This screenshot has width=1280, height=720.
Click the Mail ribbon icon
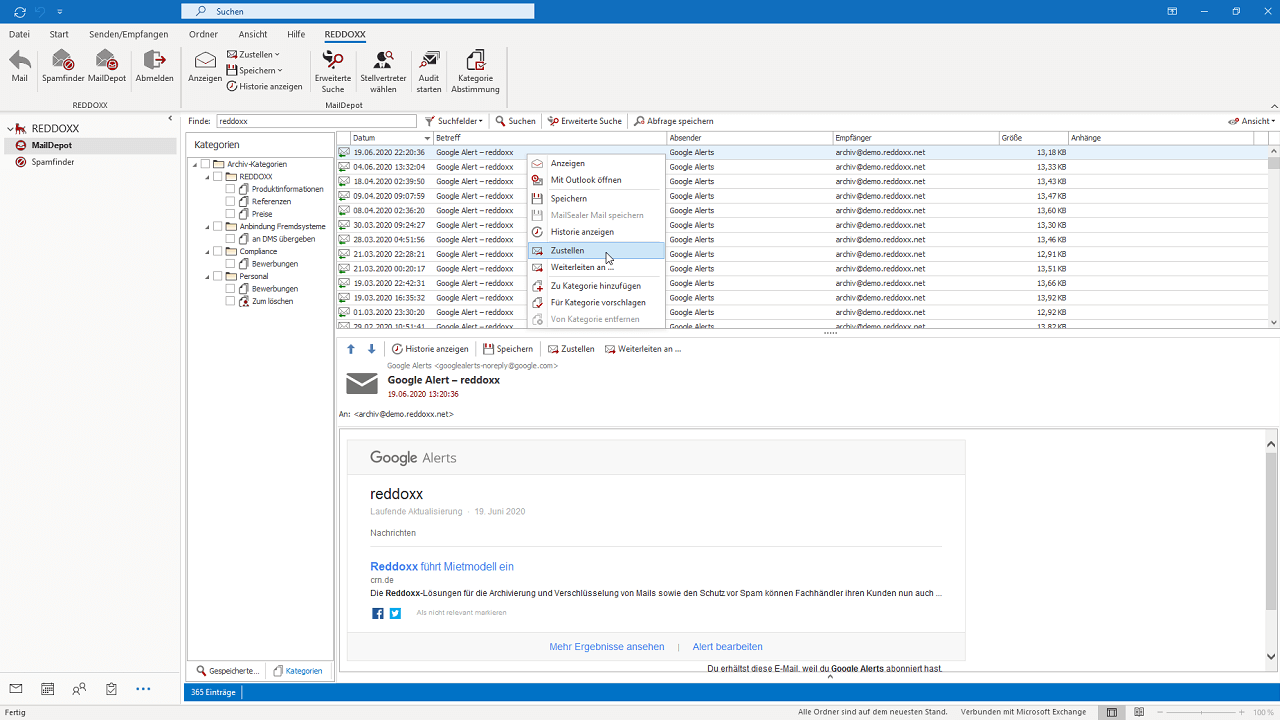(x=20, y=67)
